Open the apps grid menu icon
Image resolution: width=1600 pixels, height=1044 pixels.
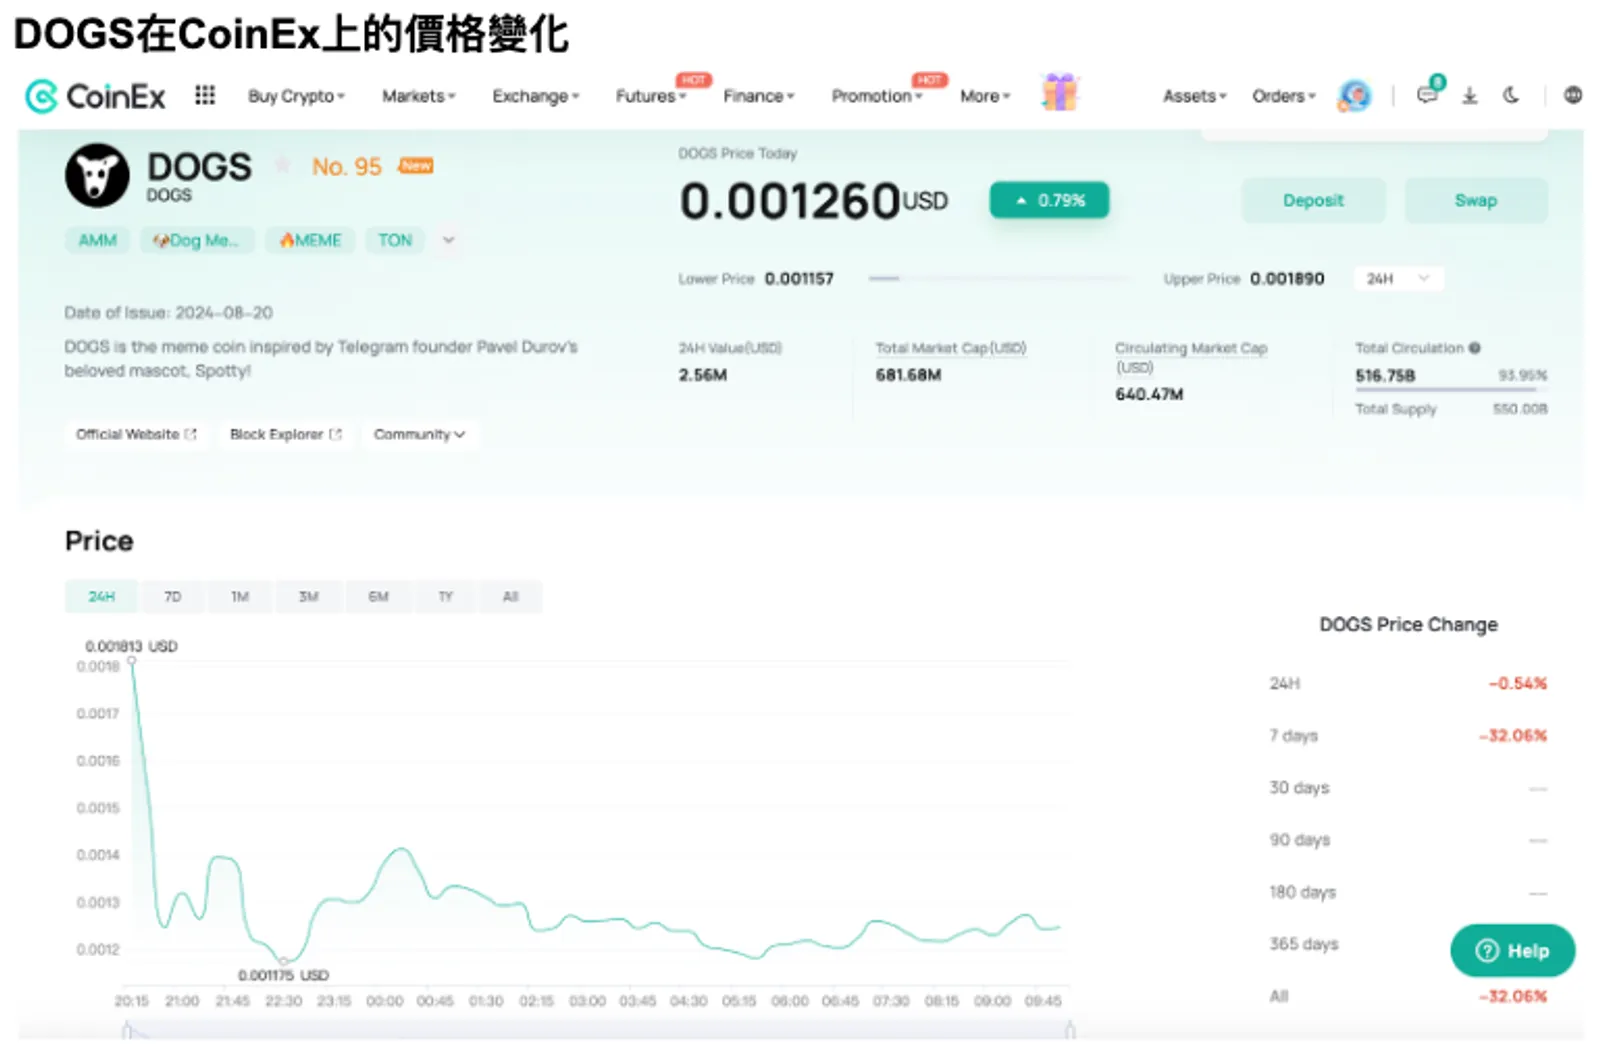(205, 95)
